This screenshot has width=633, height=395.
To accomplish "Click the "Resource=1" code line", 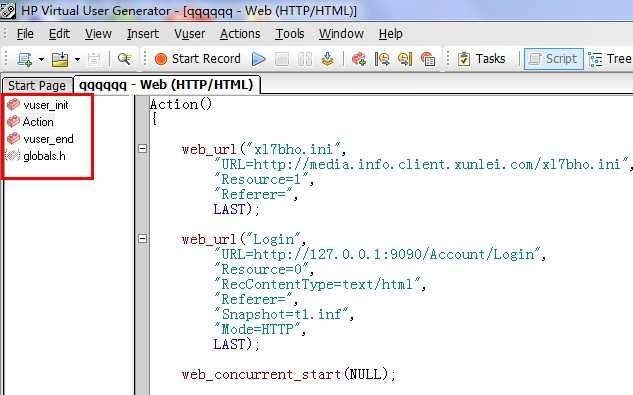I will pyautogui.click(x=264, y=179).
